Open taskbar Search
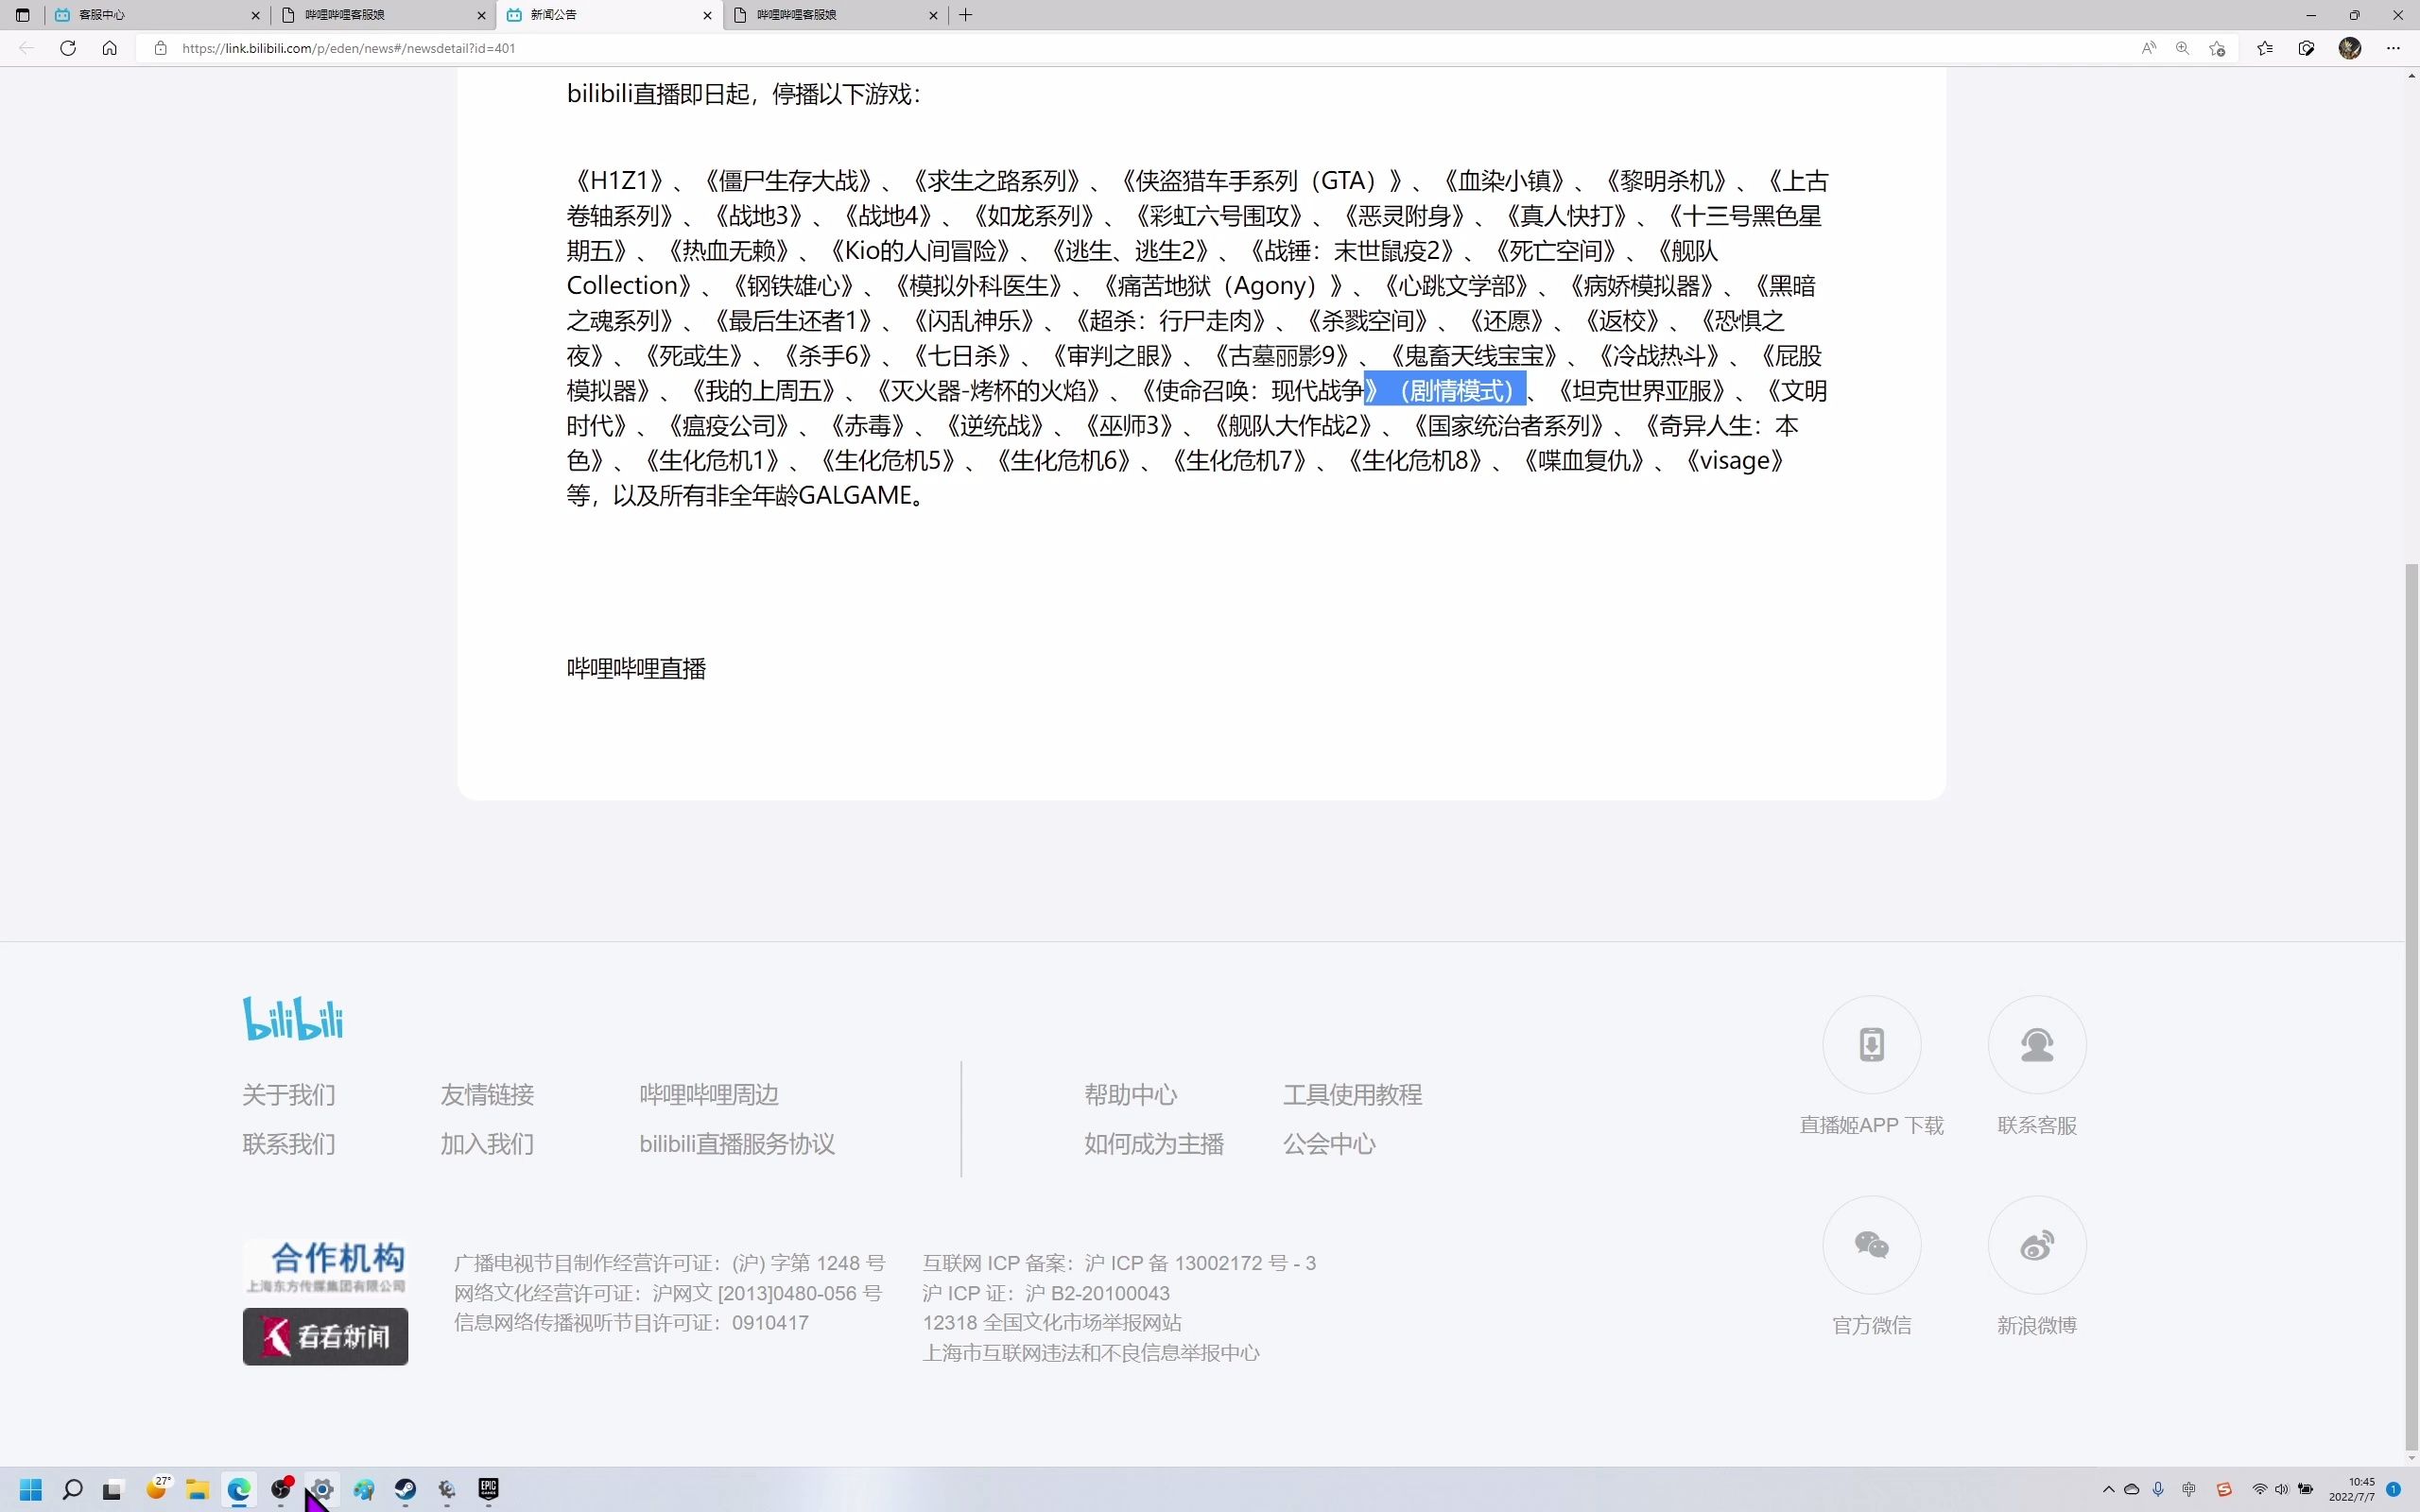Image resolution: width=2420 pixels, height=1512 pixels. pyautogui.click(x=72, y=1490)
